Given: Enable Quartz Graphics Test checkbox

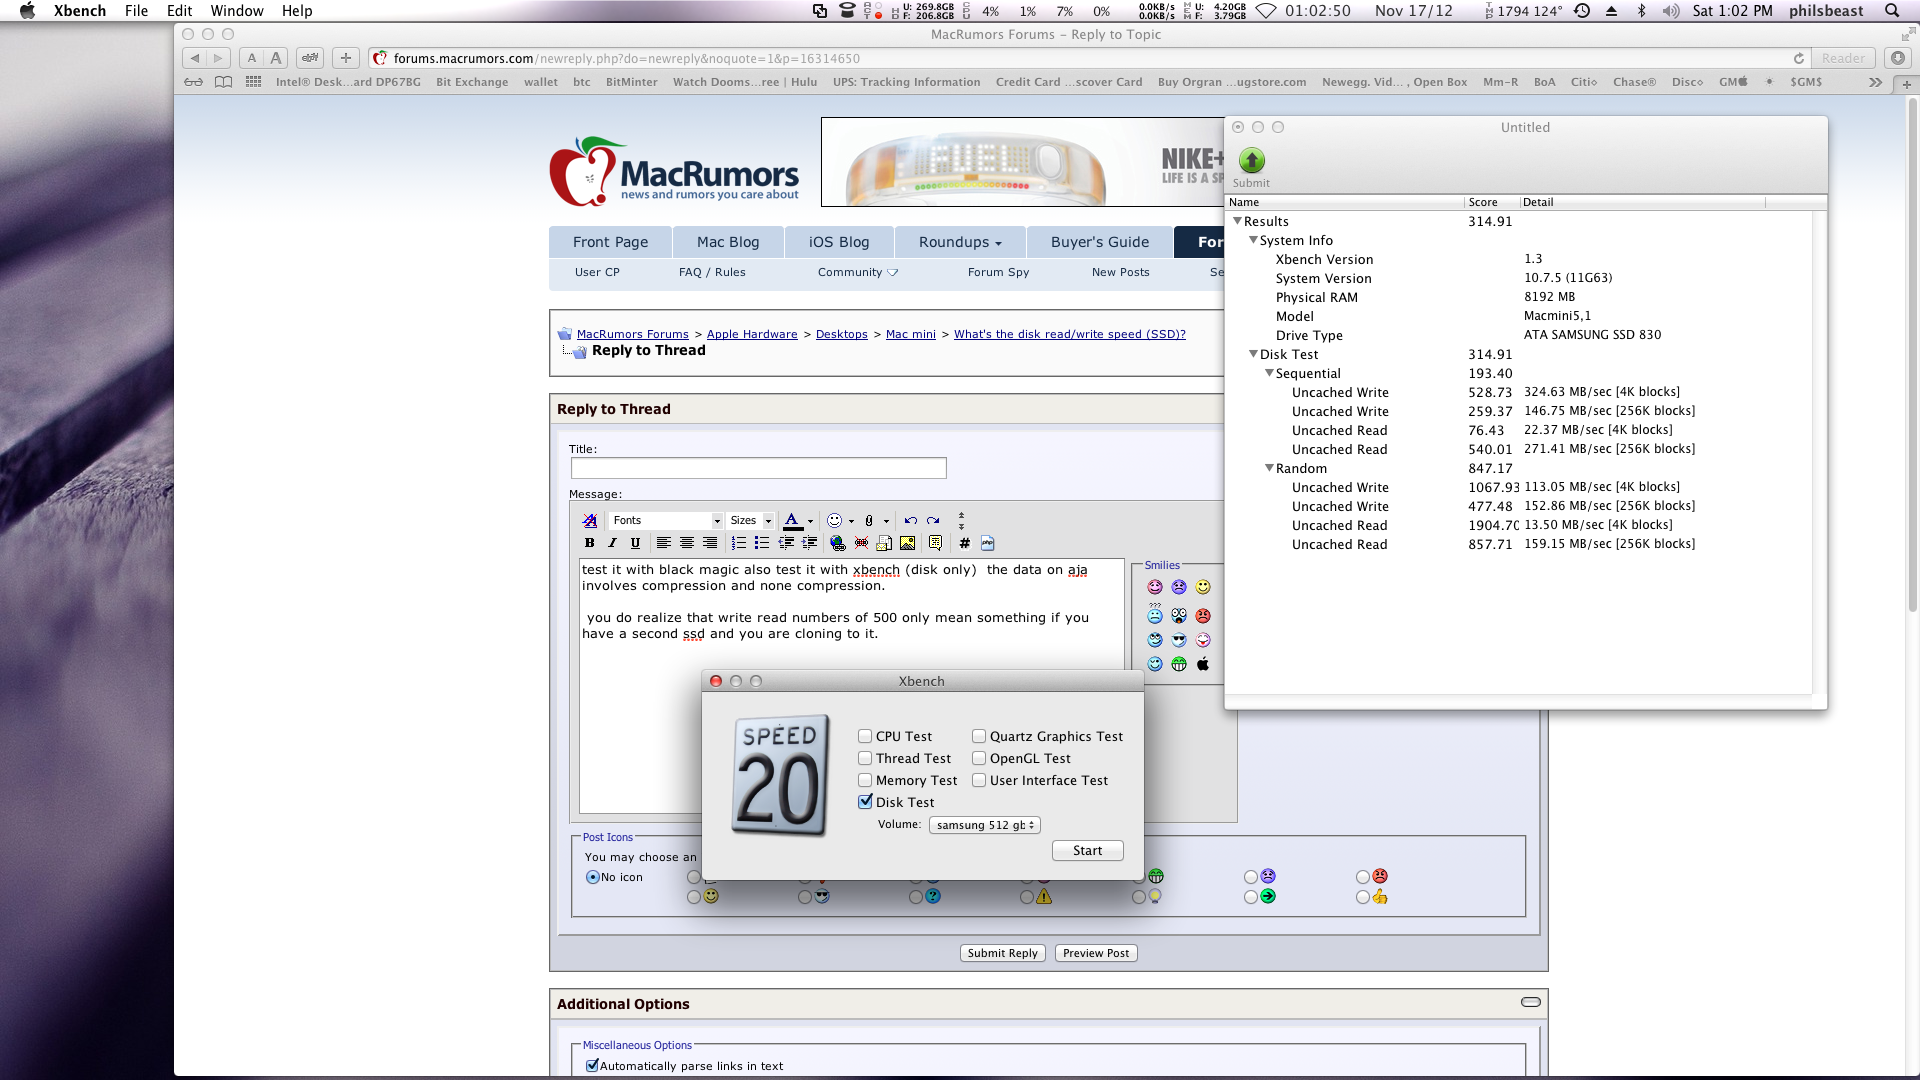Looking at the screenshot, I should (979, 736).
